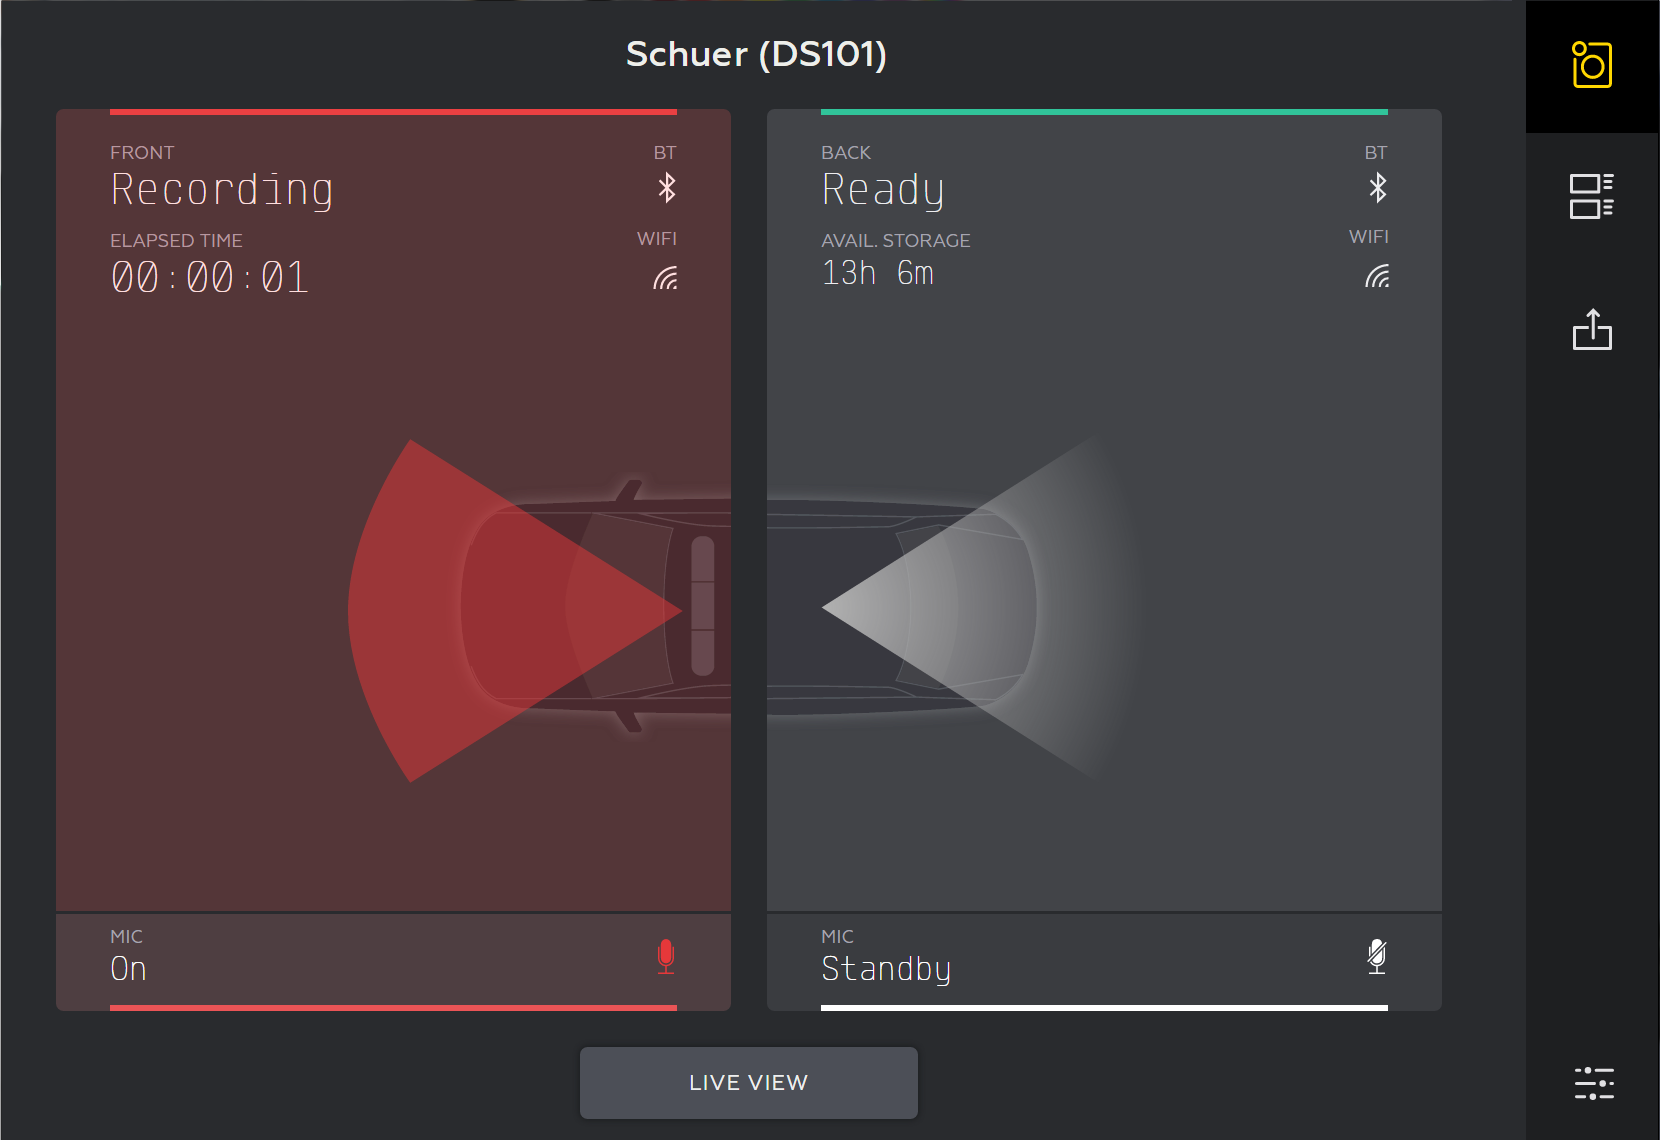Image resolution: width=1660 pixels, height=1140 pixels.
Task: Open the settings sliders icon at bottom right
Action: click(1593, 1083)
